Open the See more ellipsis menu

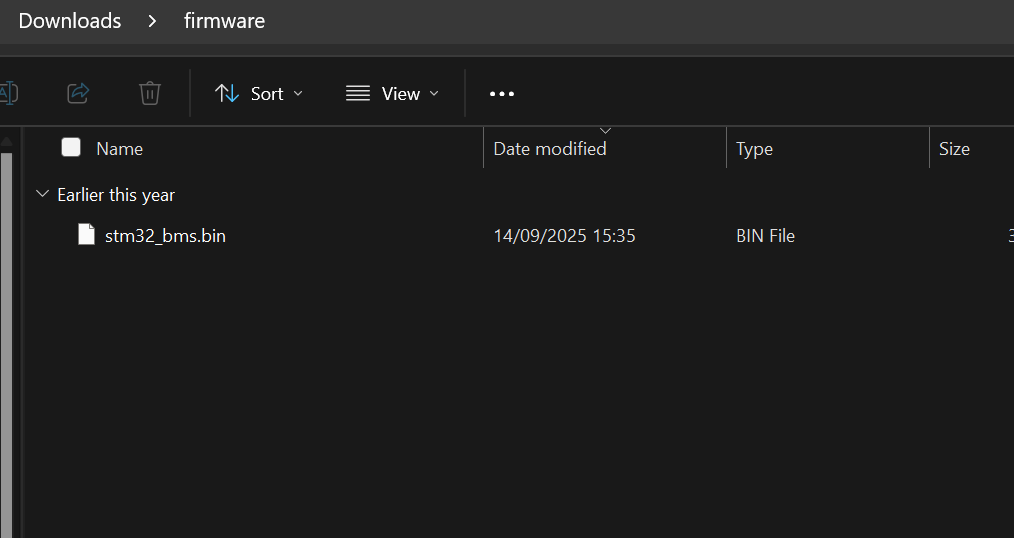(501, 93)
